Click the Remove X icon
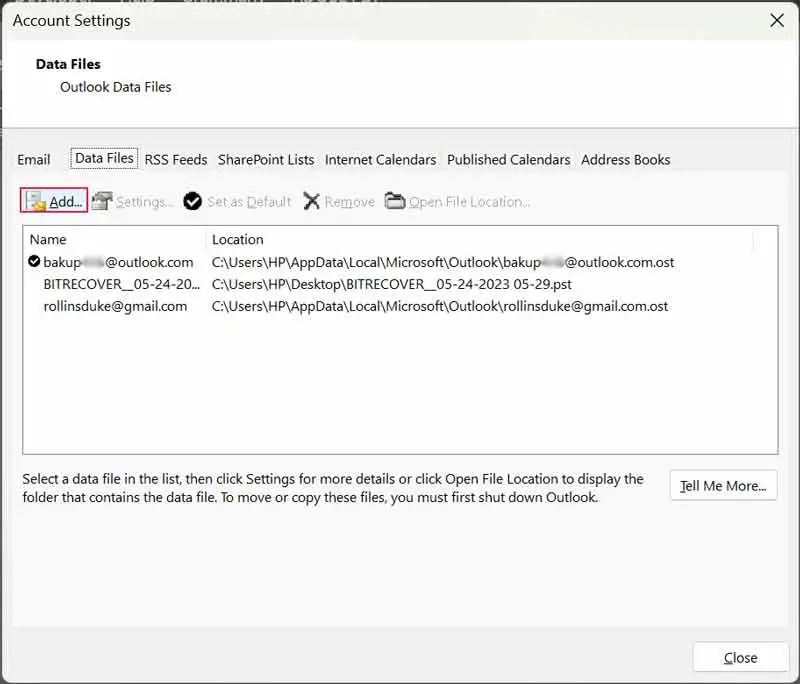800x684 pixels. click(x=312, y=202)
